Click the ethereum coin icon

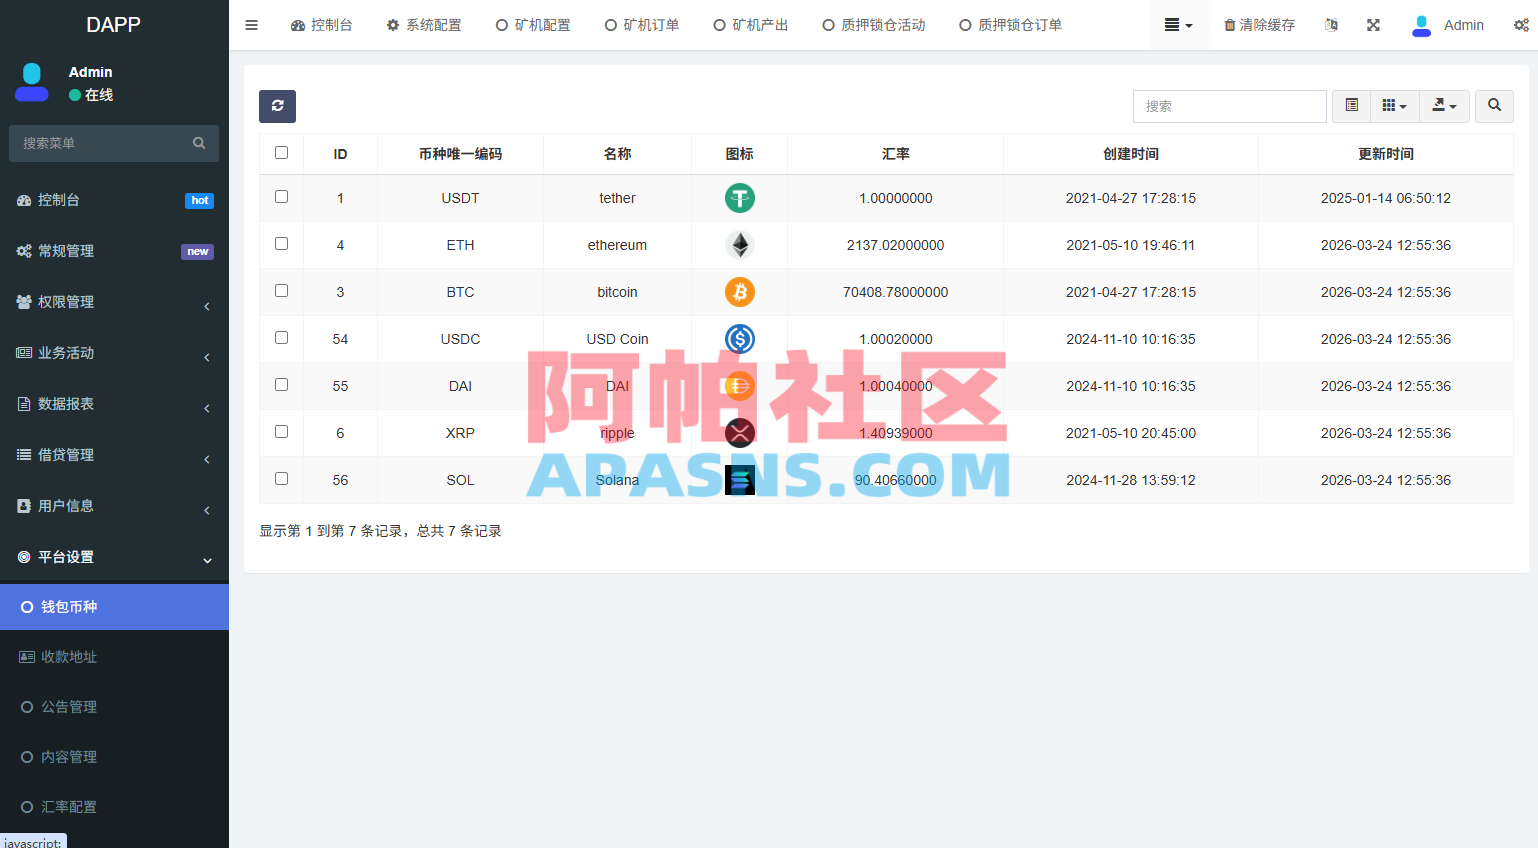[740, 245]
